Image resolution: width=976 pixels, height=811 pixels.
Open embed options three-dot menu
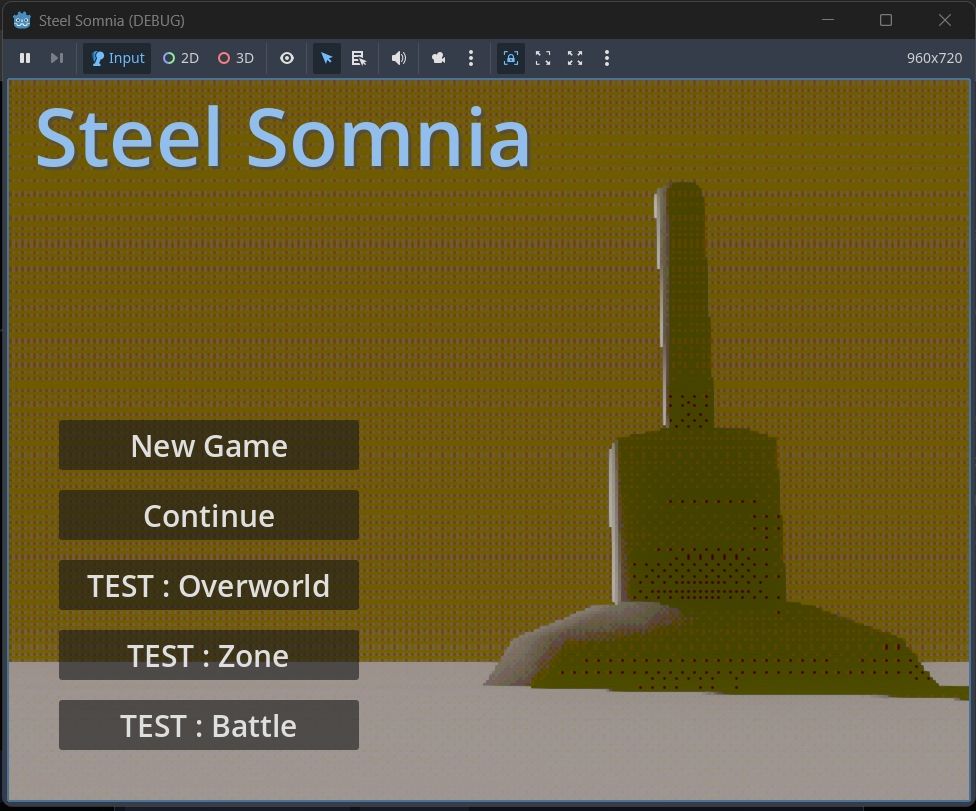pos(607,58)
